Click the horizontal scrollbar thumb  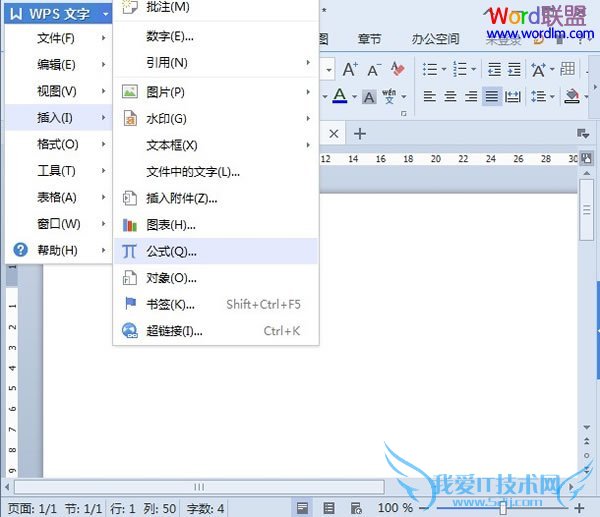(x=199, y=487)
